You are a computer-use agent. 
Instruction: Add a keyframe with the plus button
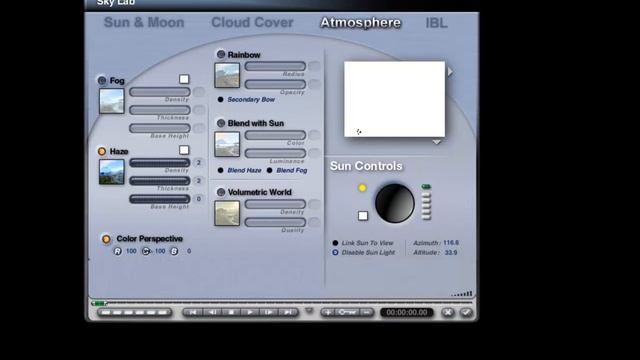tap(328, 312)
